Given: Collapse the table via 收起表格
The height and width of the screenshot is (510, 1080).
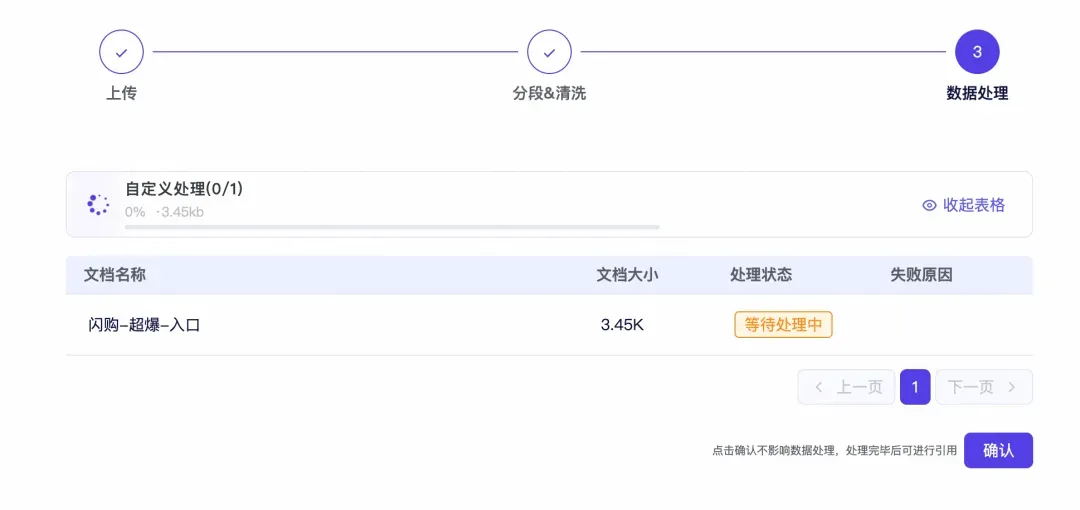Looking at the screenshot, I should click(973, 205).
